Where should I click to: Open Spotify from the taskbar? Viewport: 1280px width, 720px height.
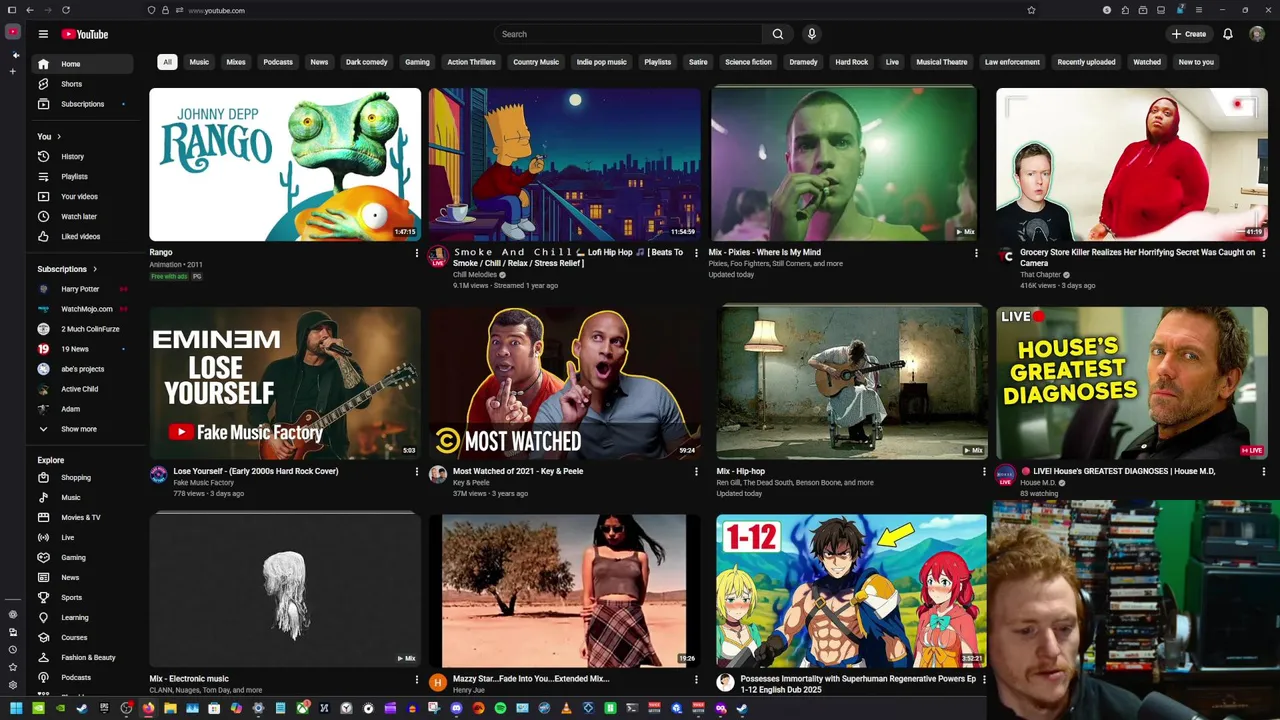[500, 708]
